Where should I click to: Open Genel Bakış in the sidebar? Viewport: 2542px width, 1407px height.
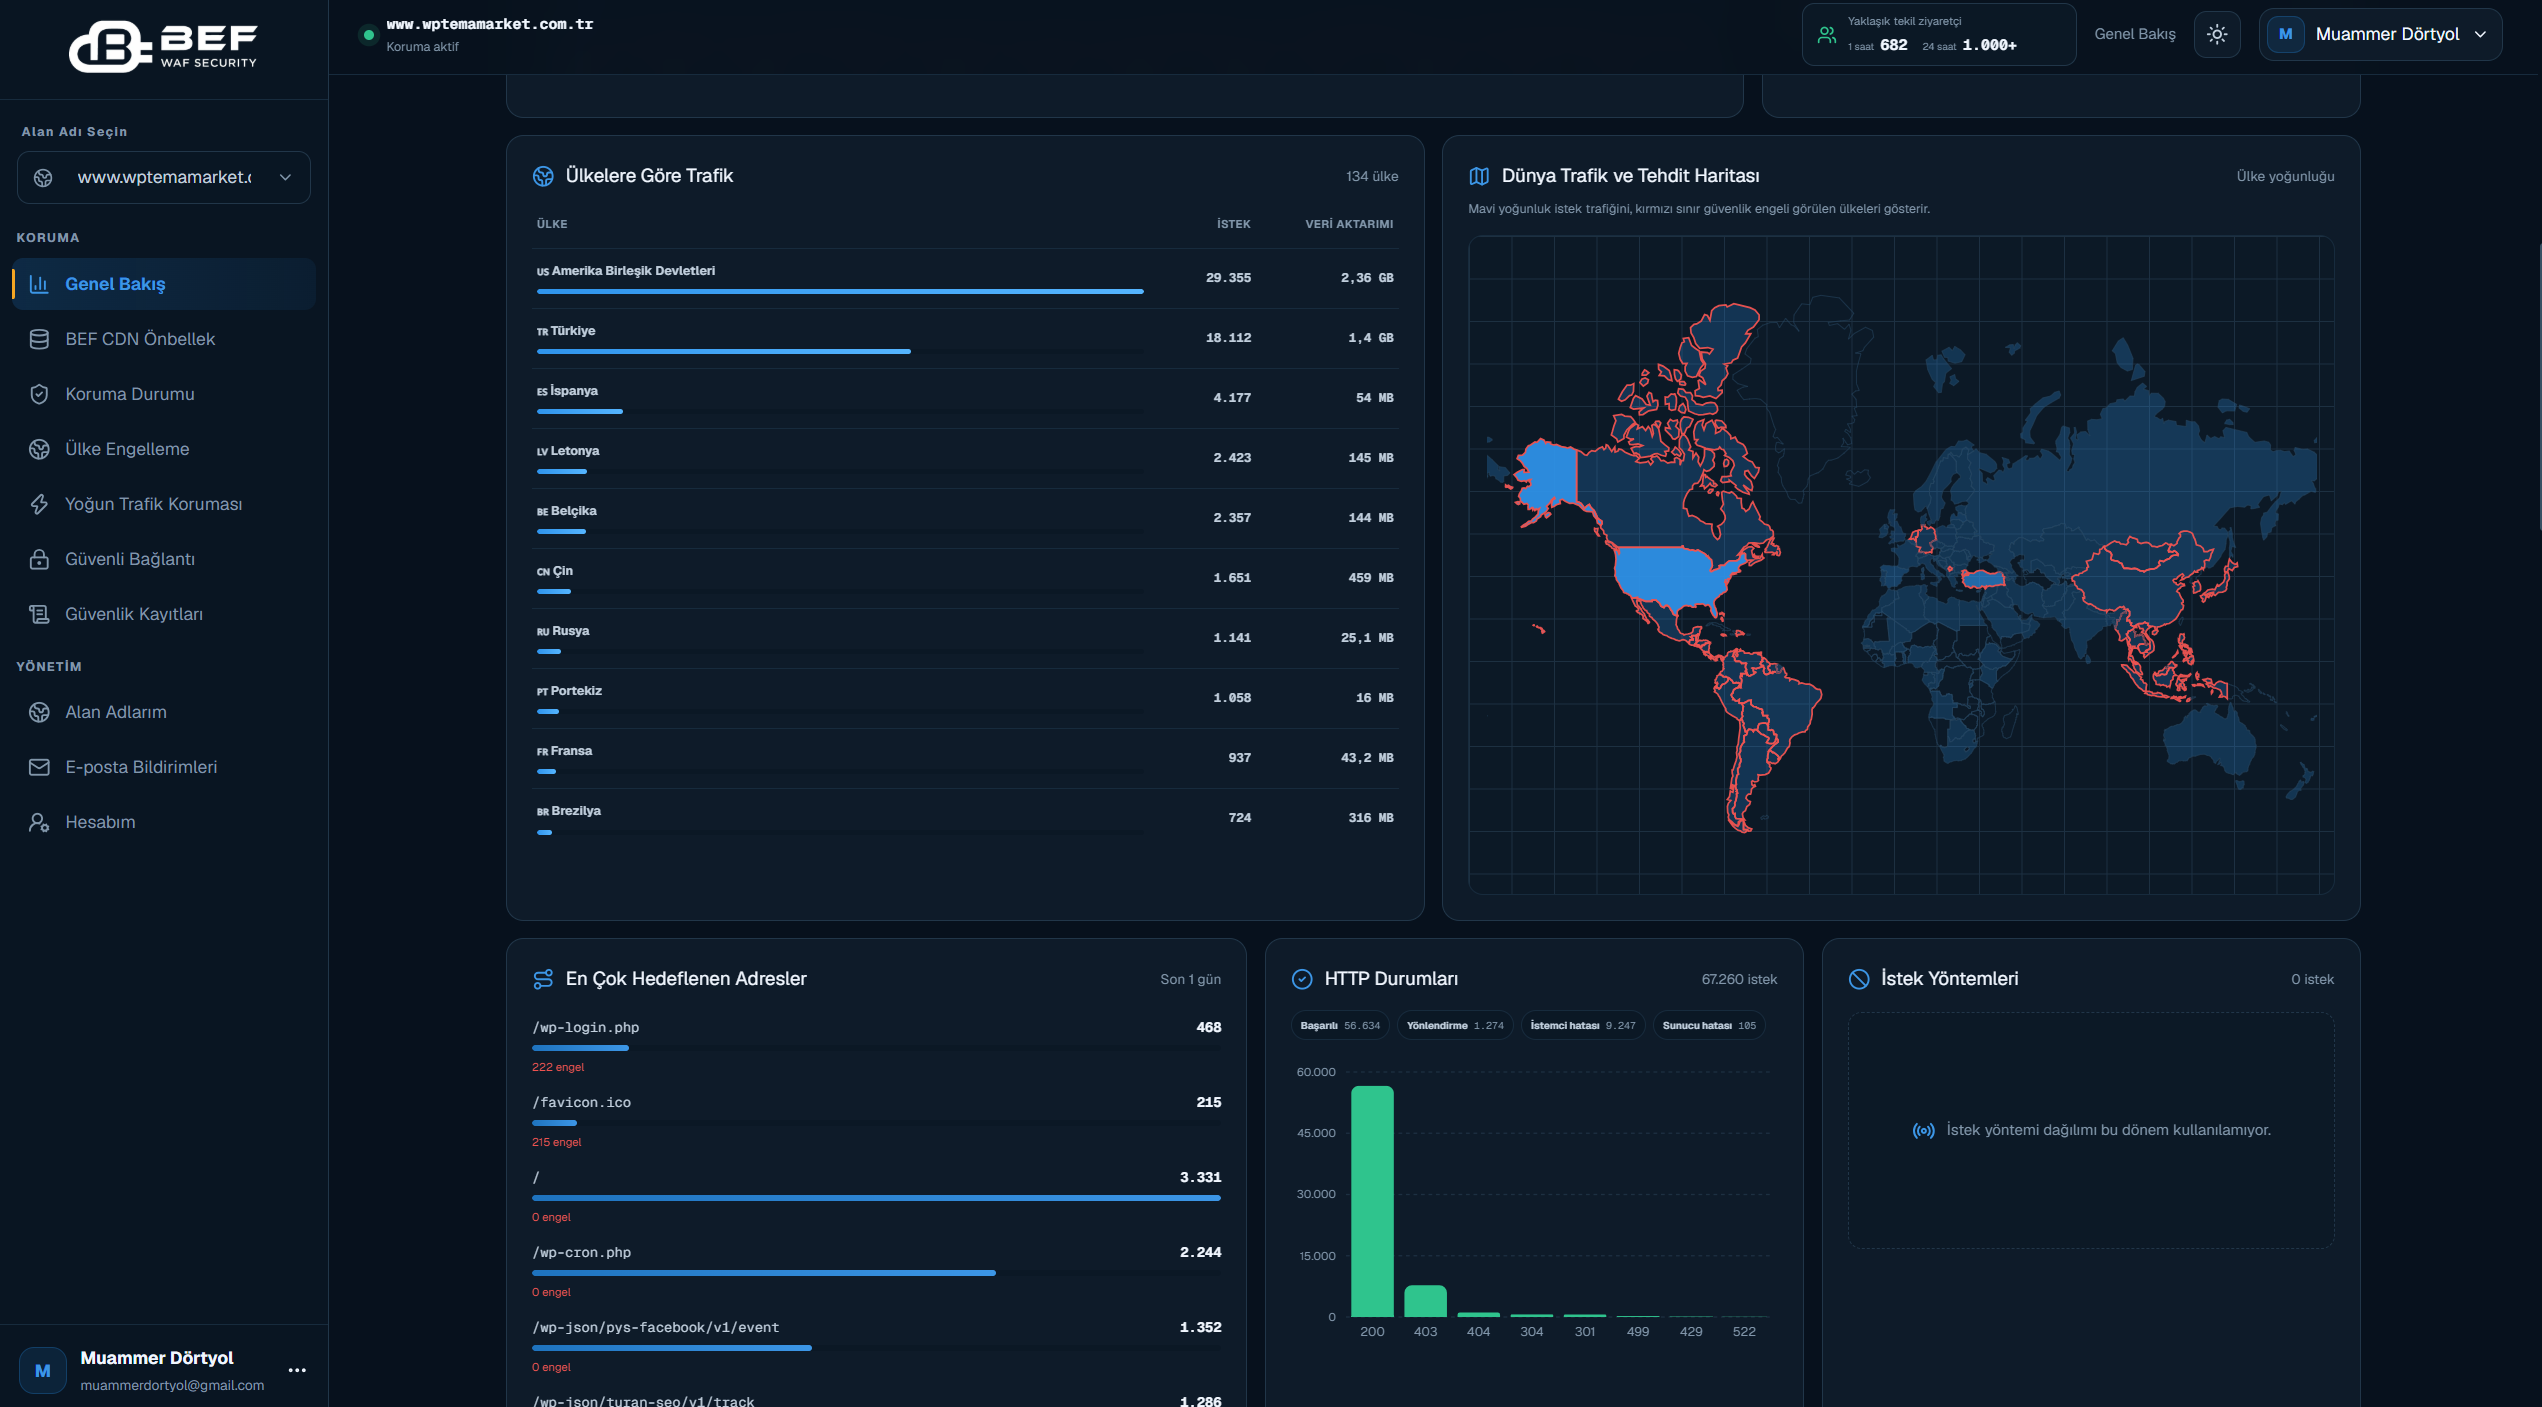pyautogui.click(x=164, y=284)
